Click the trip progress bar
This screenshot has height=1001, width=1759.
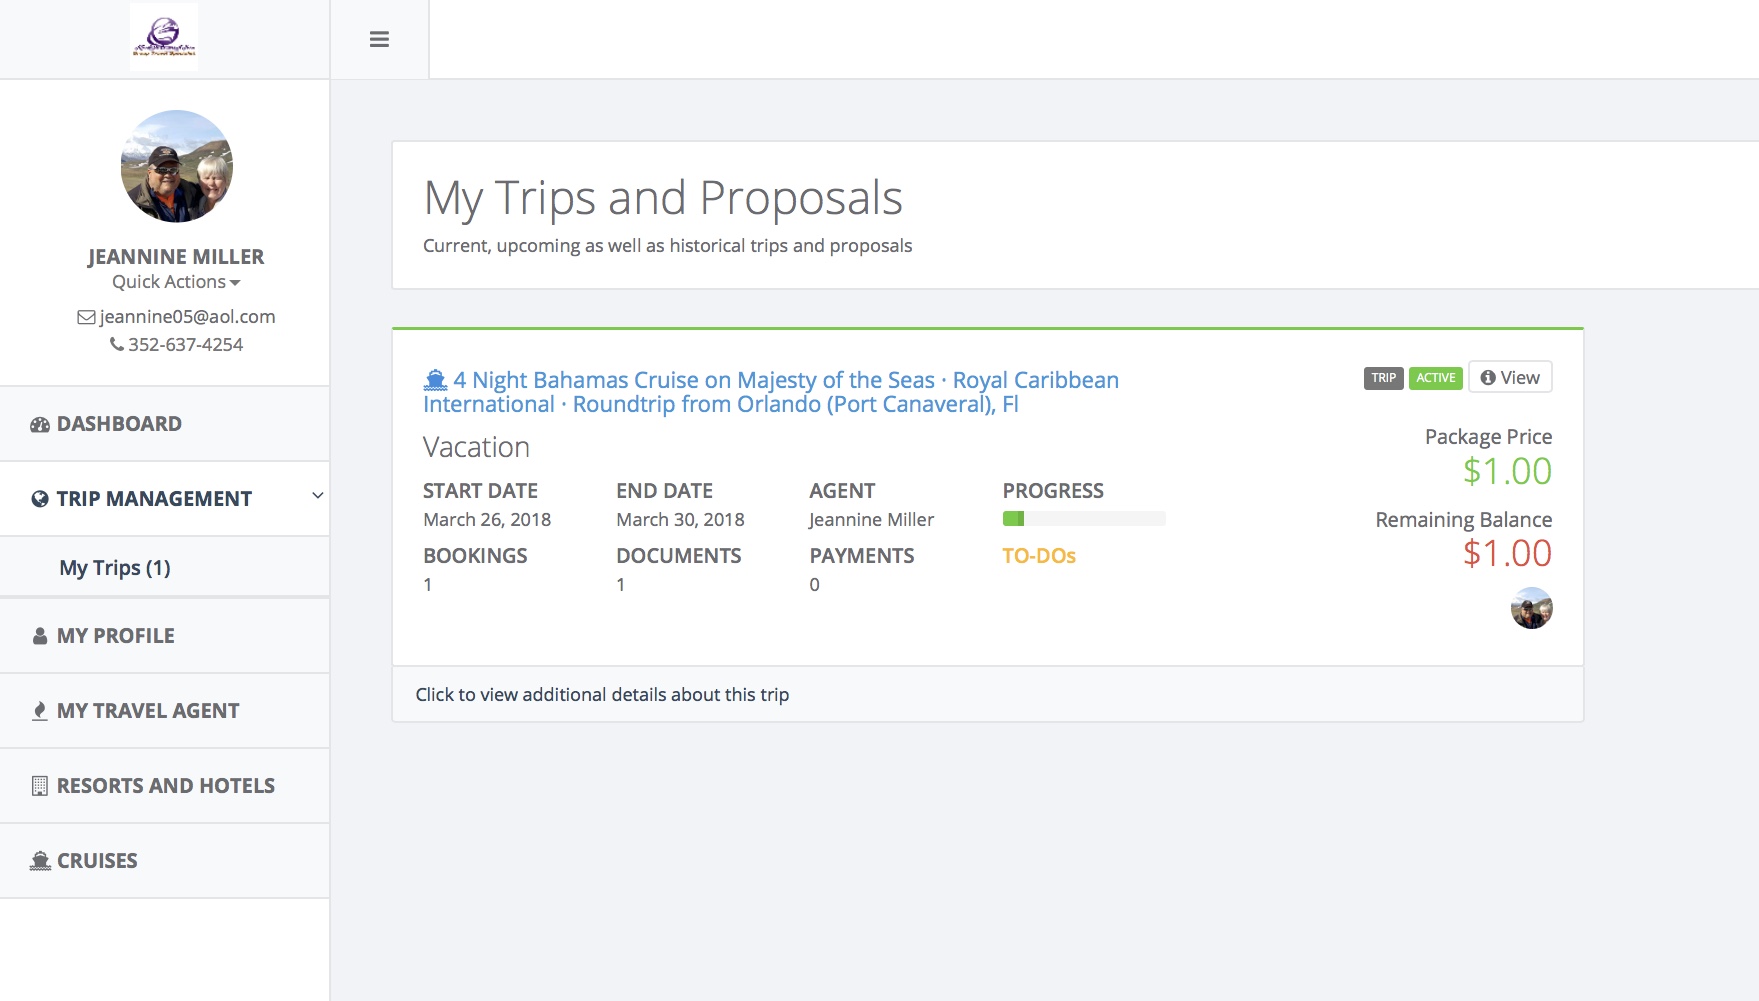pos(1084,518)
